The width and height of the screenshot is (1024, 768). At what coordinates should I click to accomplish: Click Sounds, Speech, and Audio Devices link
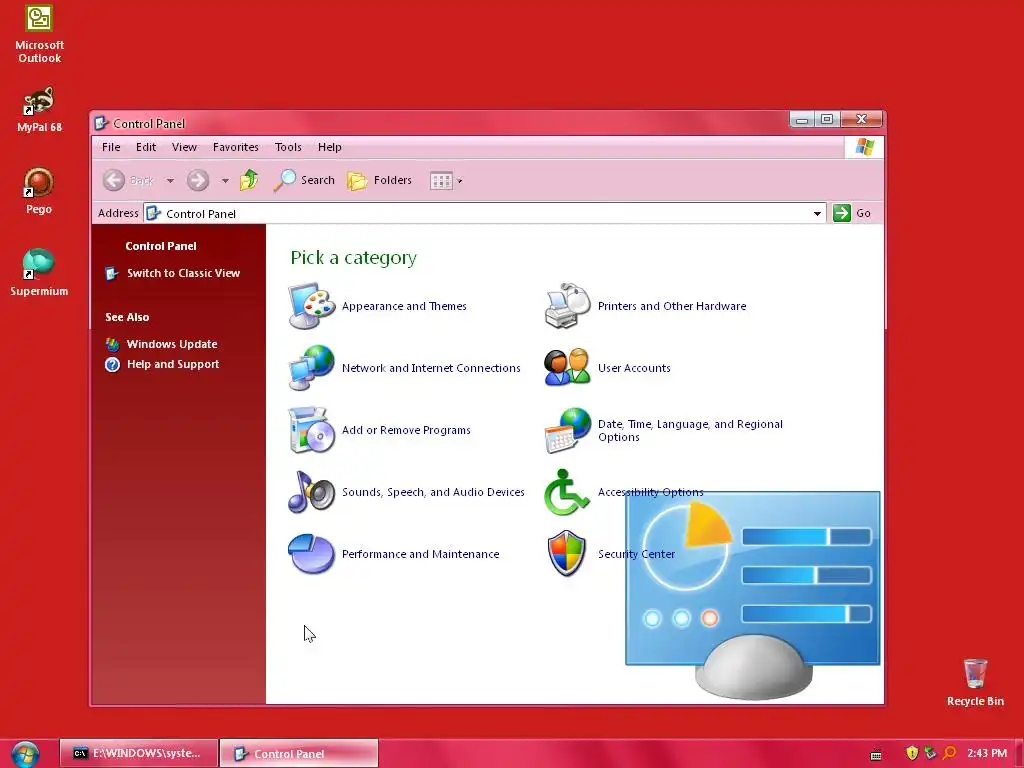433,492
